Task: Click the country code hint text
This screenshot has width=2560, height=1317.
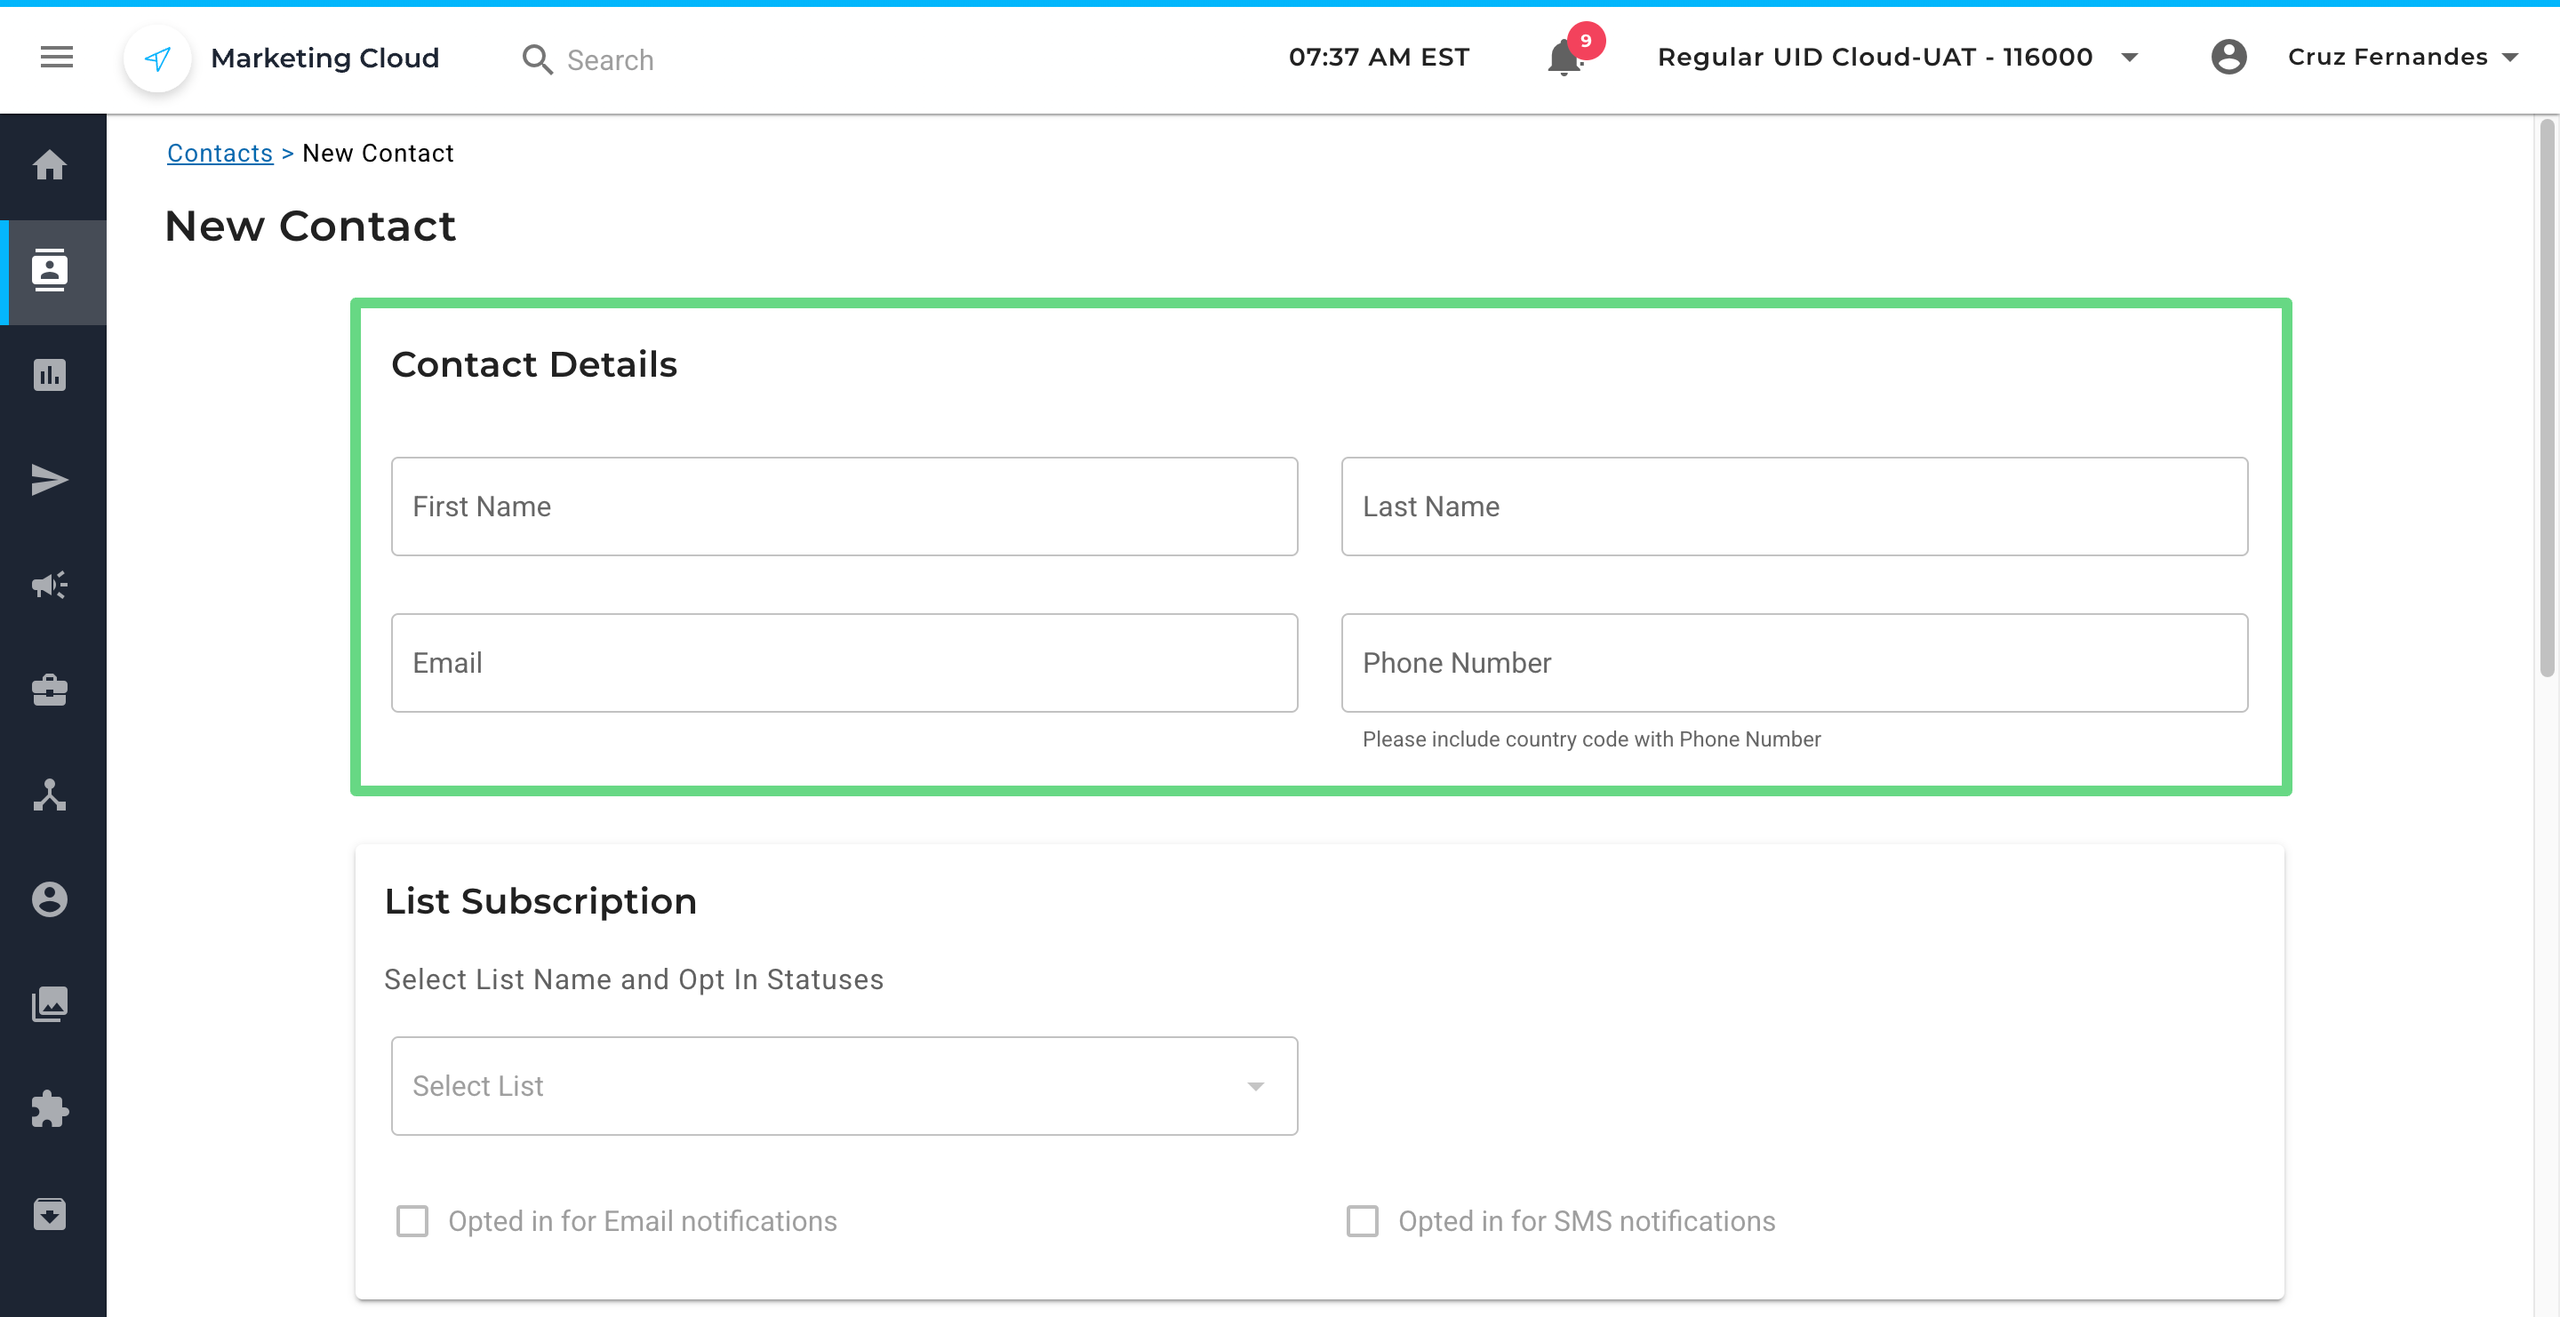Action: click(1591, 739)
